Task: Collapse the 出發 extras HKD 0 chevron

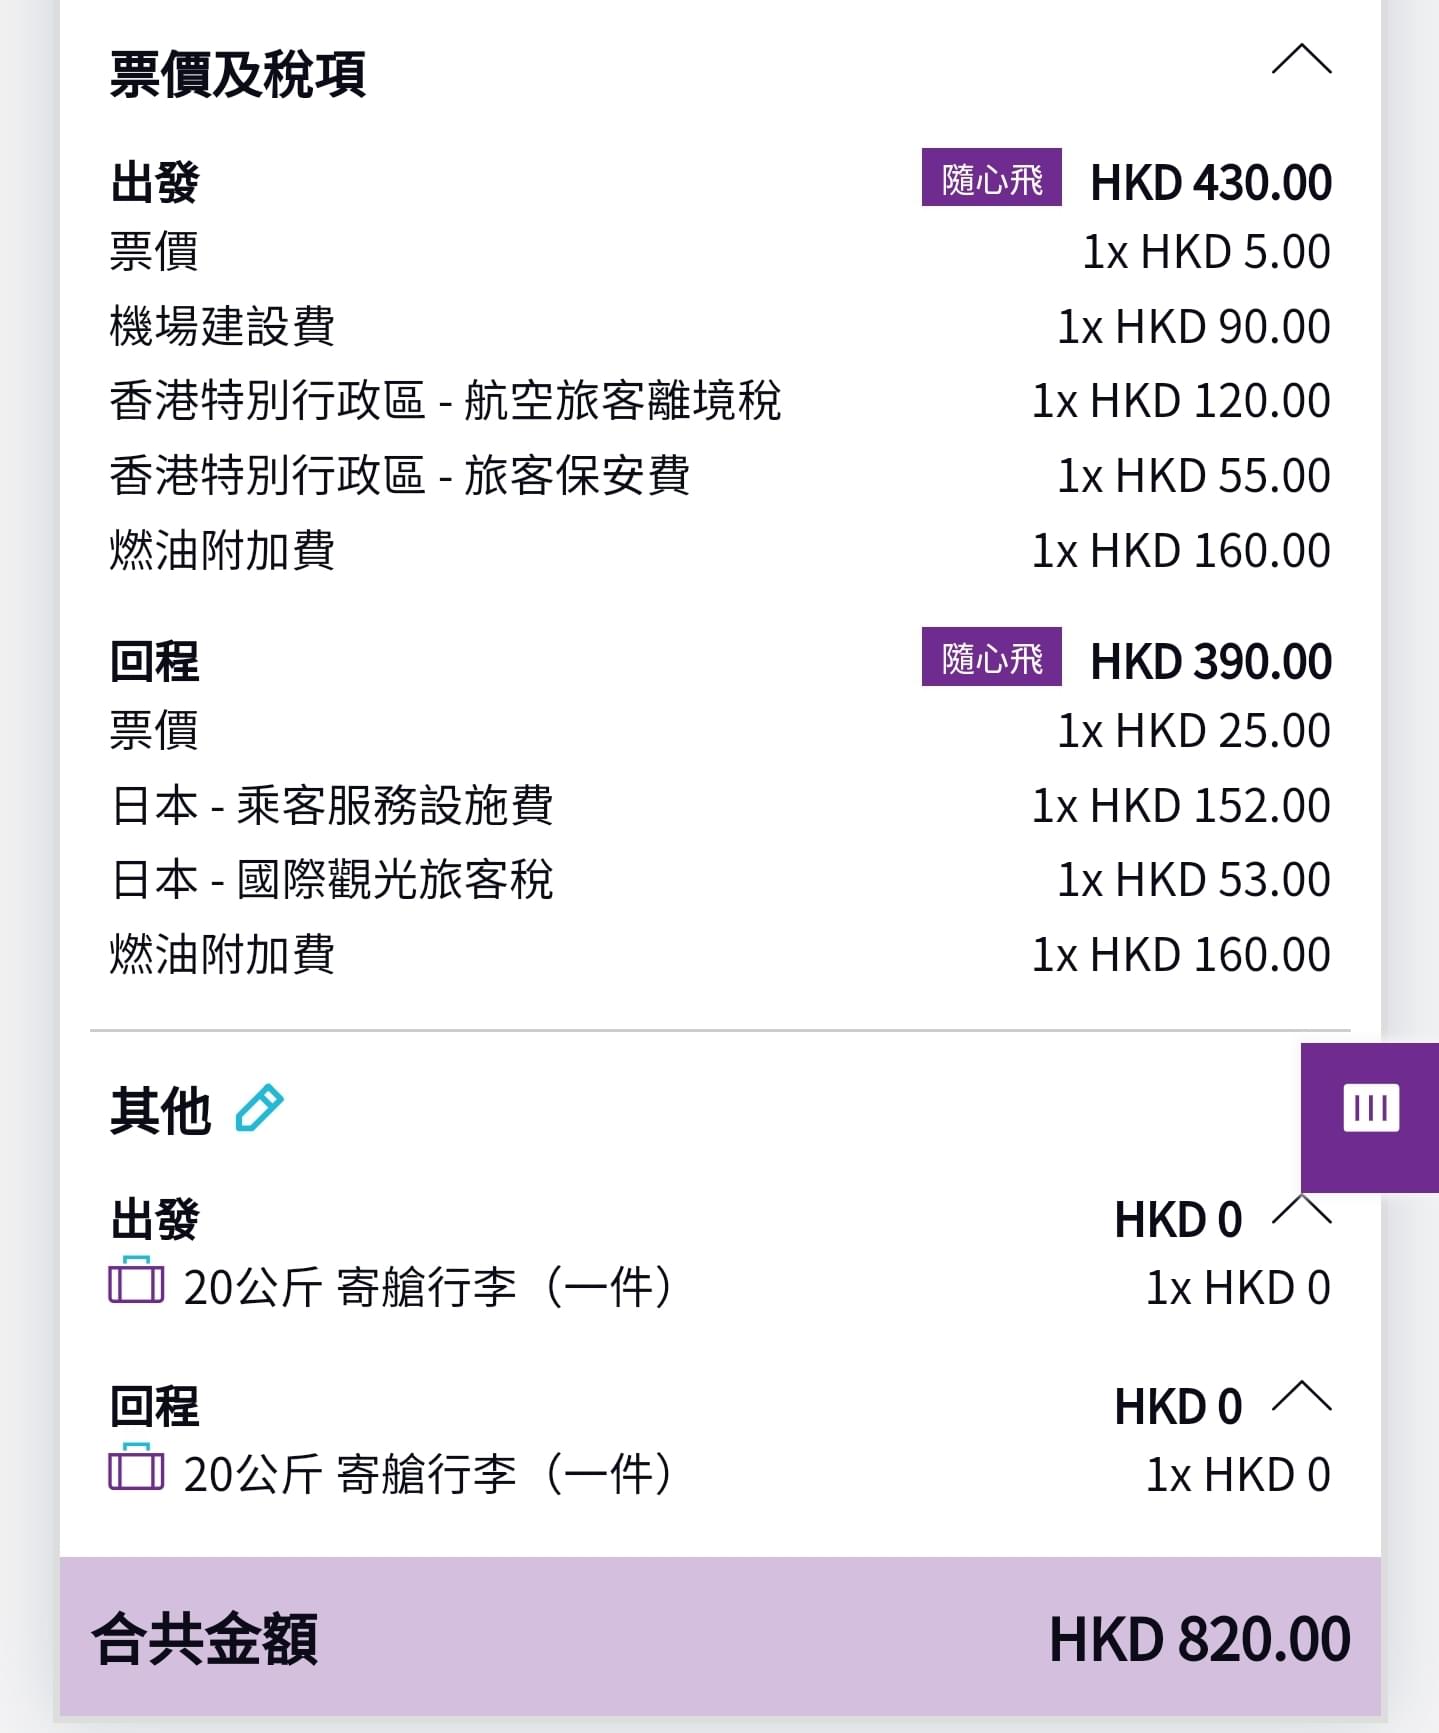Action: point(1301,1211)
